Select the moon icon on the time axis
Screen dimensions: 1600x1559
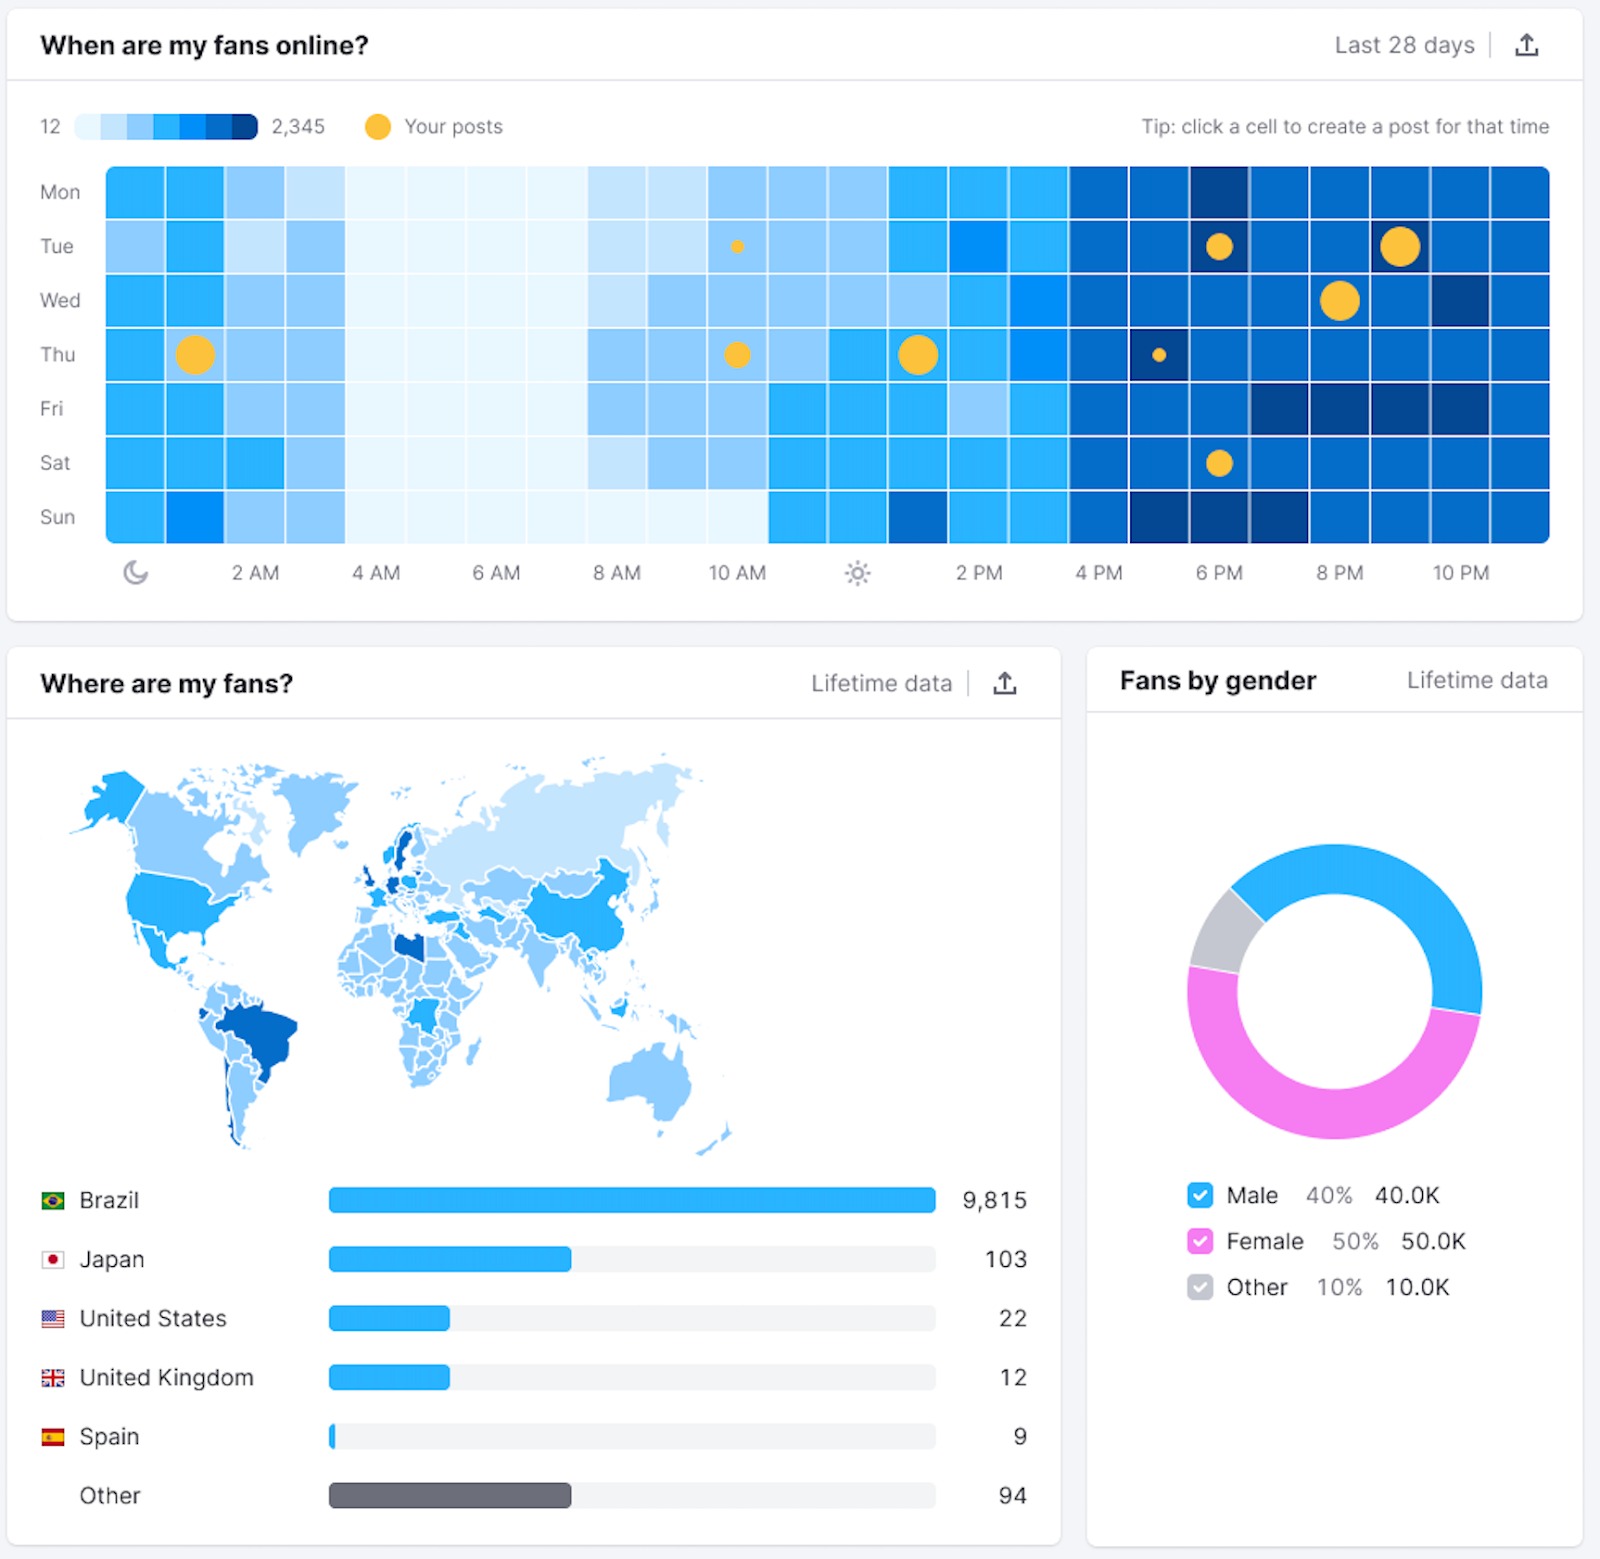133,573
